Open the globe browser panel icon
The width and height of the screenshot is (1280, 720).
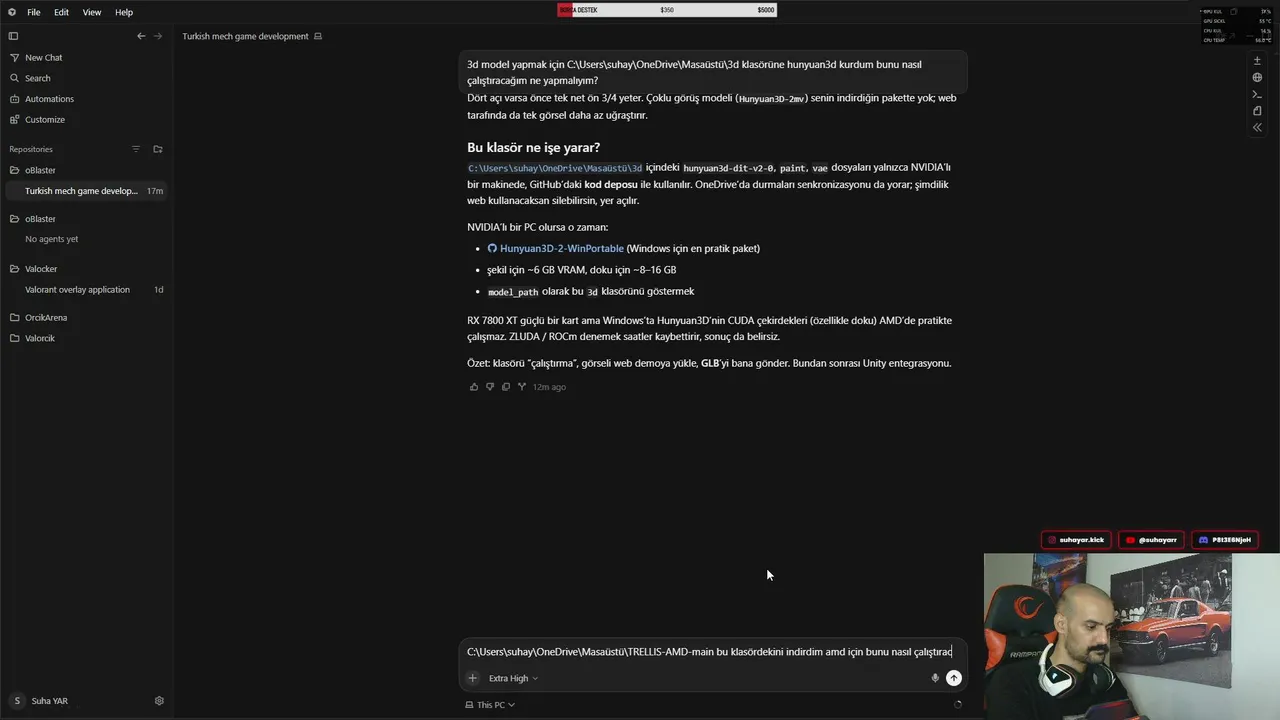click(x=1257, y=77)
